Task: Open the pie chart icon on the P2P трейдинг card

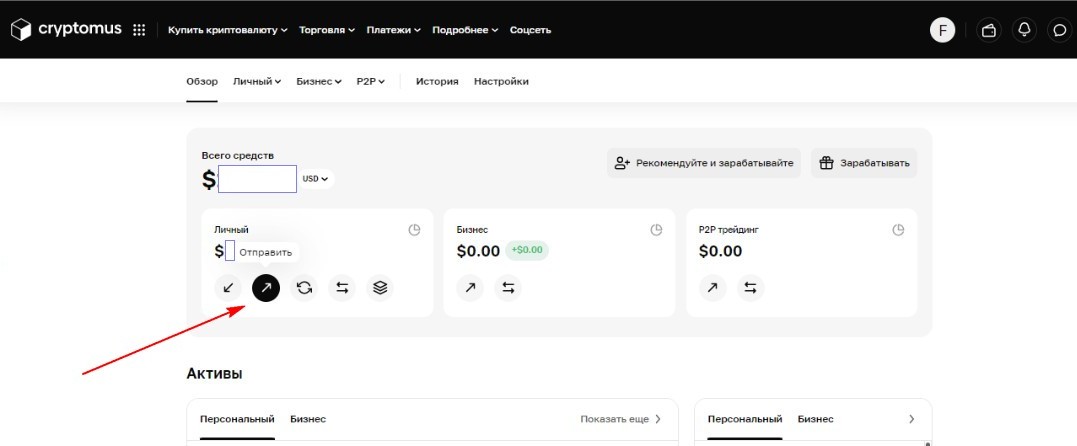Action: tap(898, 230)
